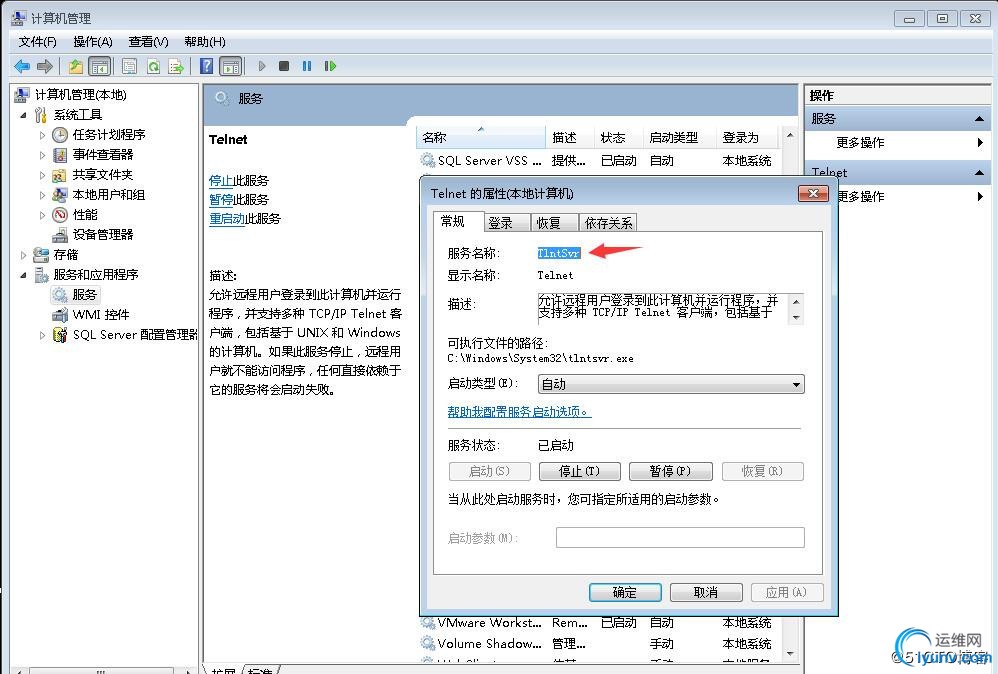Toggle the Show/Hide action pane icon
This screenshot has height=674, width=998.
click(230, 66)
